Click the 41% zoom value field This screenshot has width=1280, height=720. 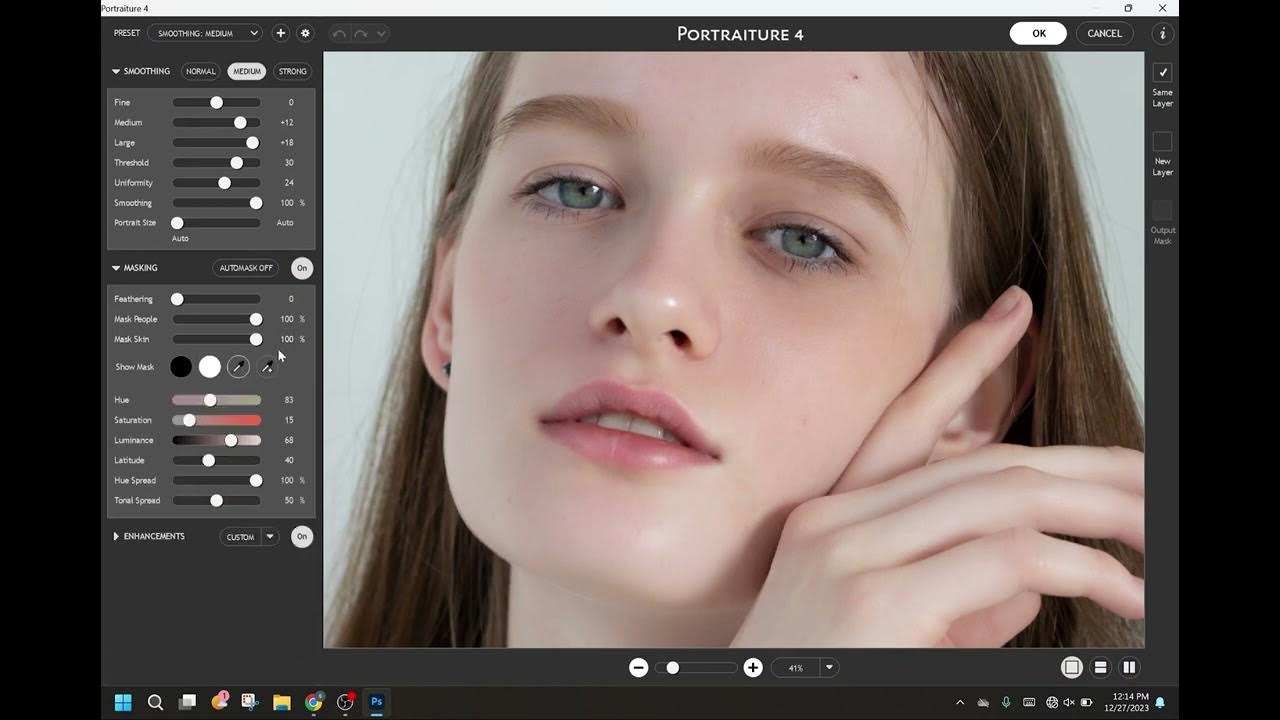pyautogui.click(x=796, y=668)
